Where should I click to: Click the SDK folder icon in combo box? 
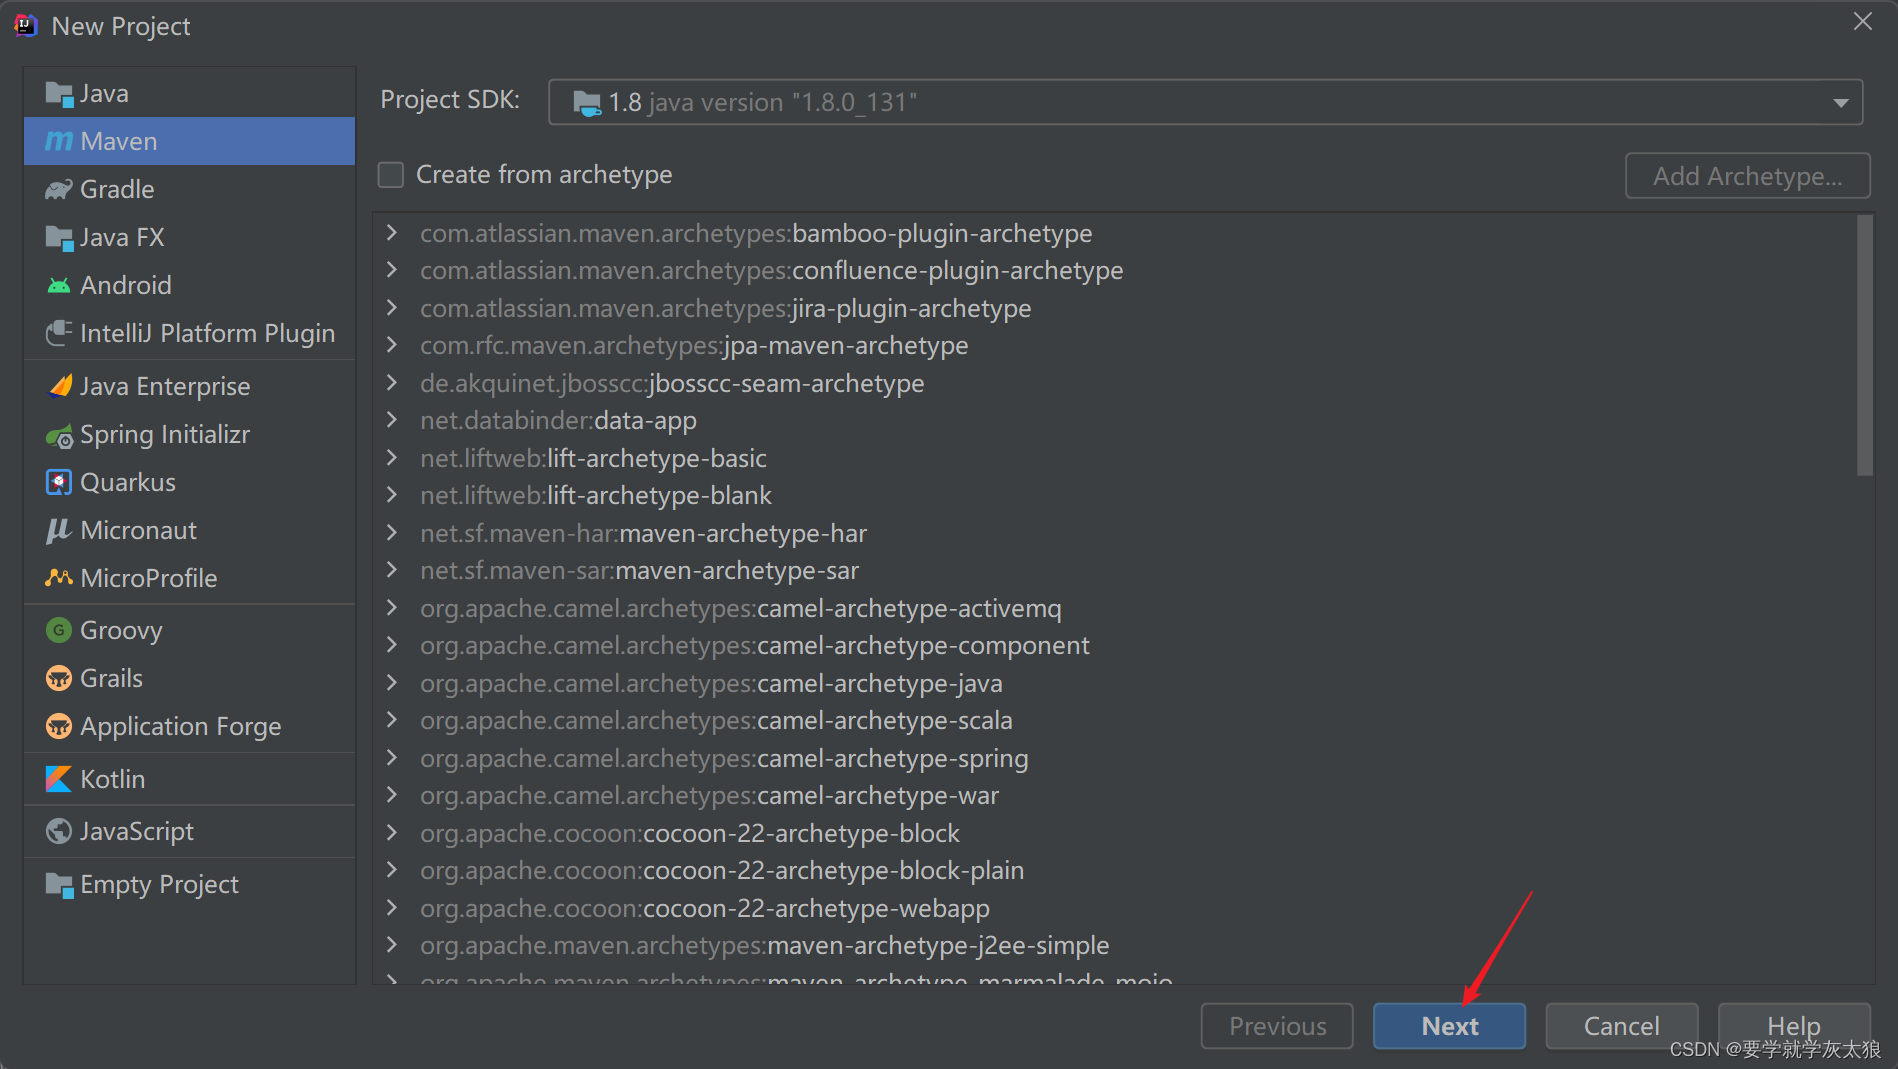587,103
